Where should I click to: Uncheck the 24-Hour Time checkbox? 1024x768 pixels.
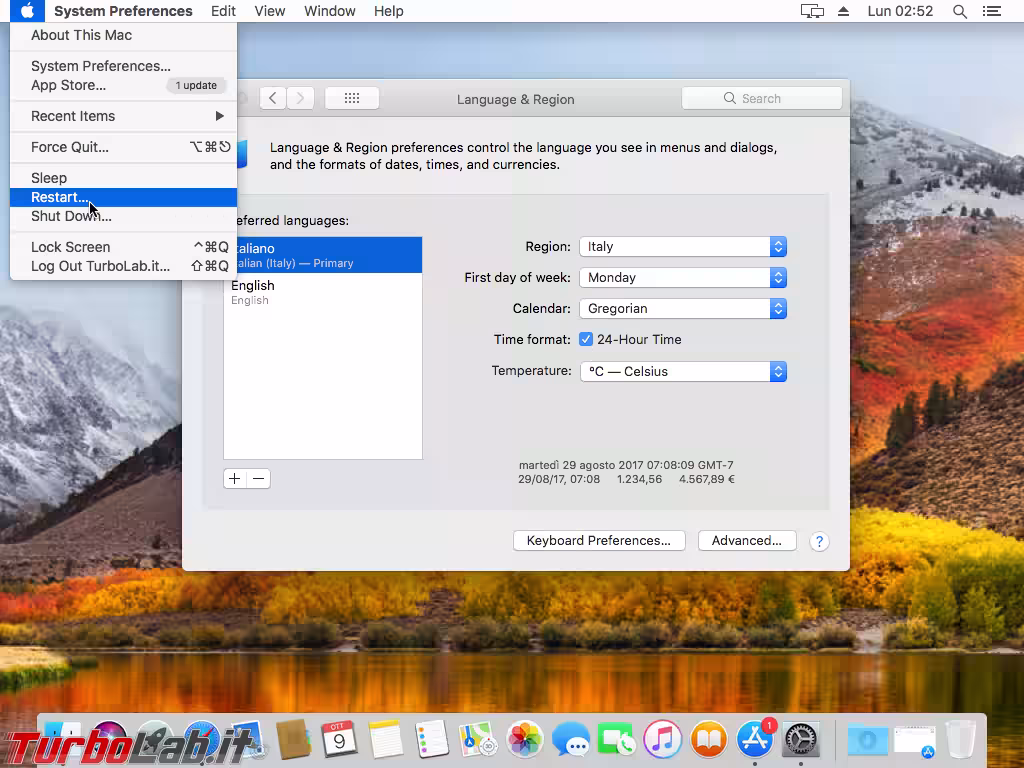pos(585,339)
